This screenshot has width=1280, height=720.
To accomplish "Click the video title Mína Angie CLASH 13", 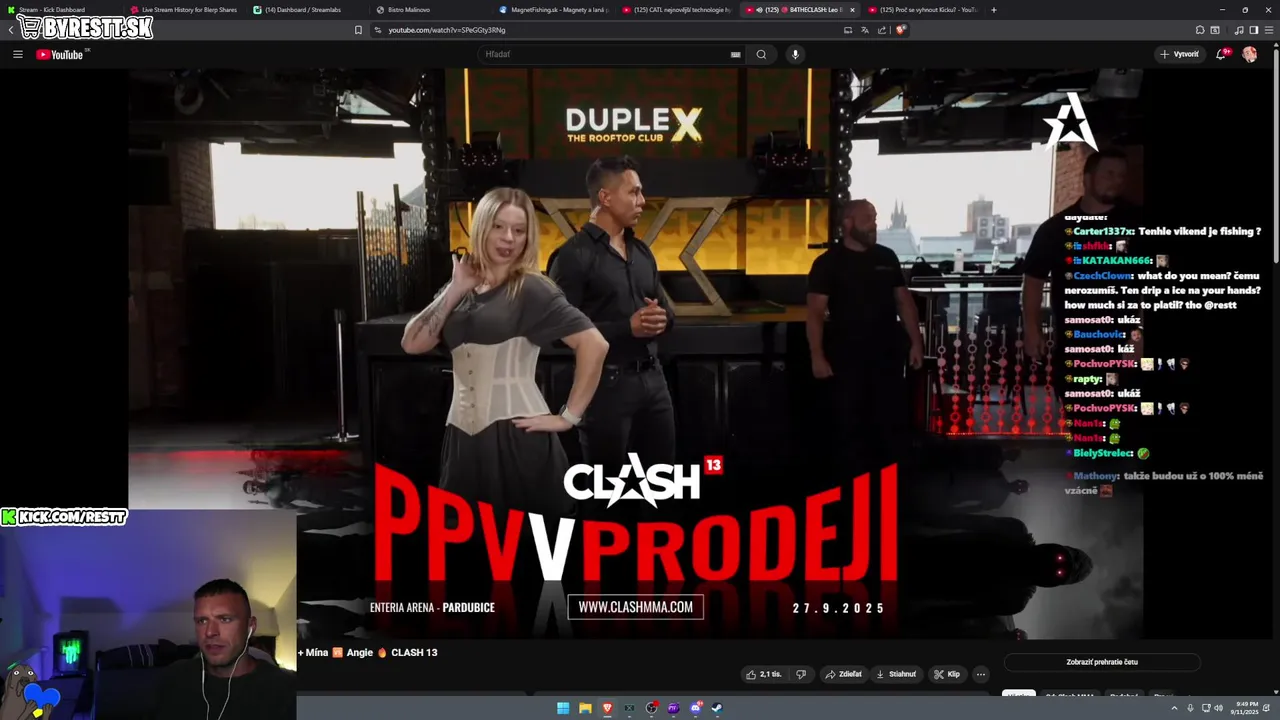I will point(368,652).
